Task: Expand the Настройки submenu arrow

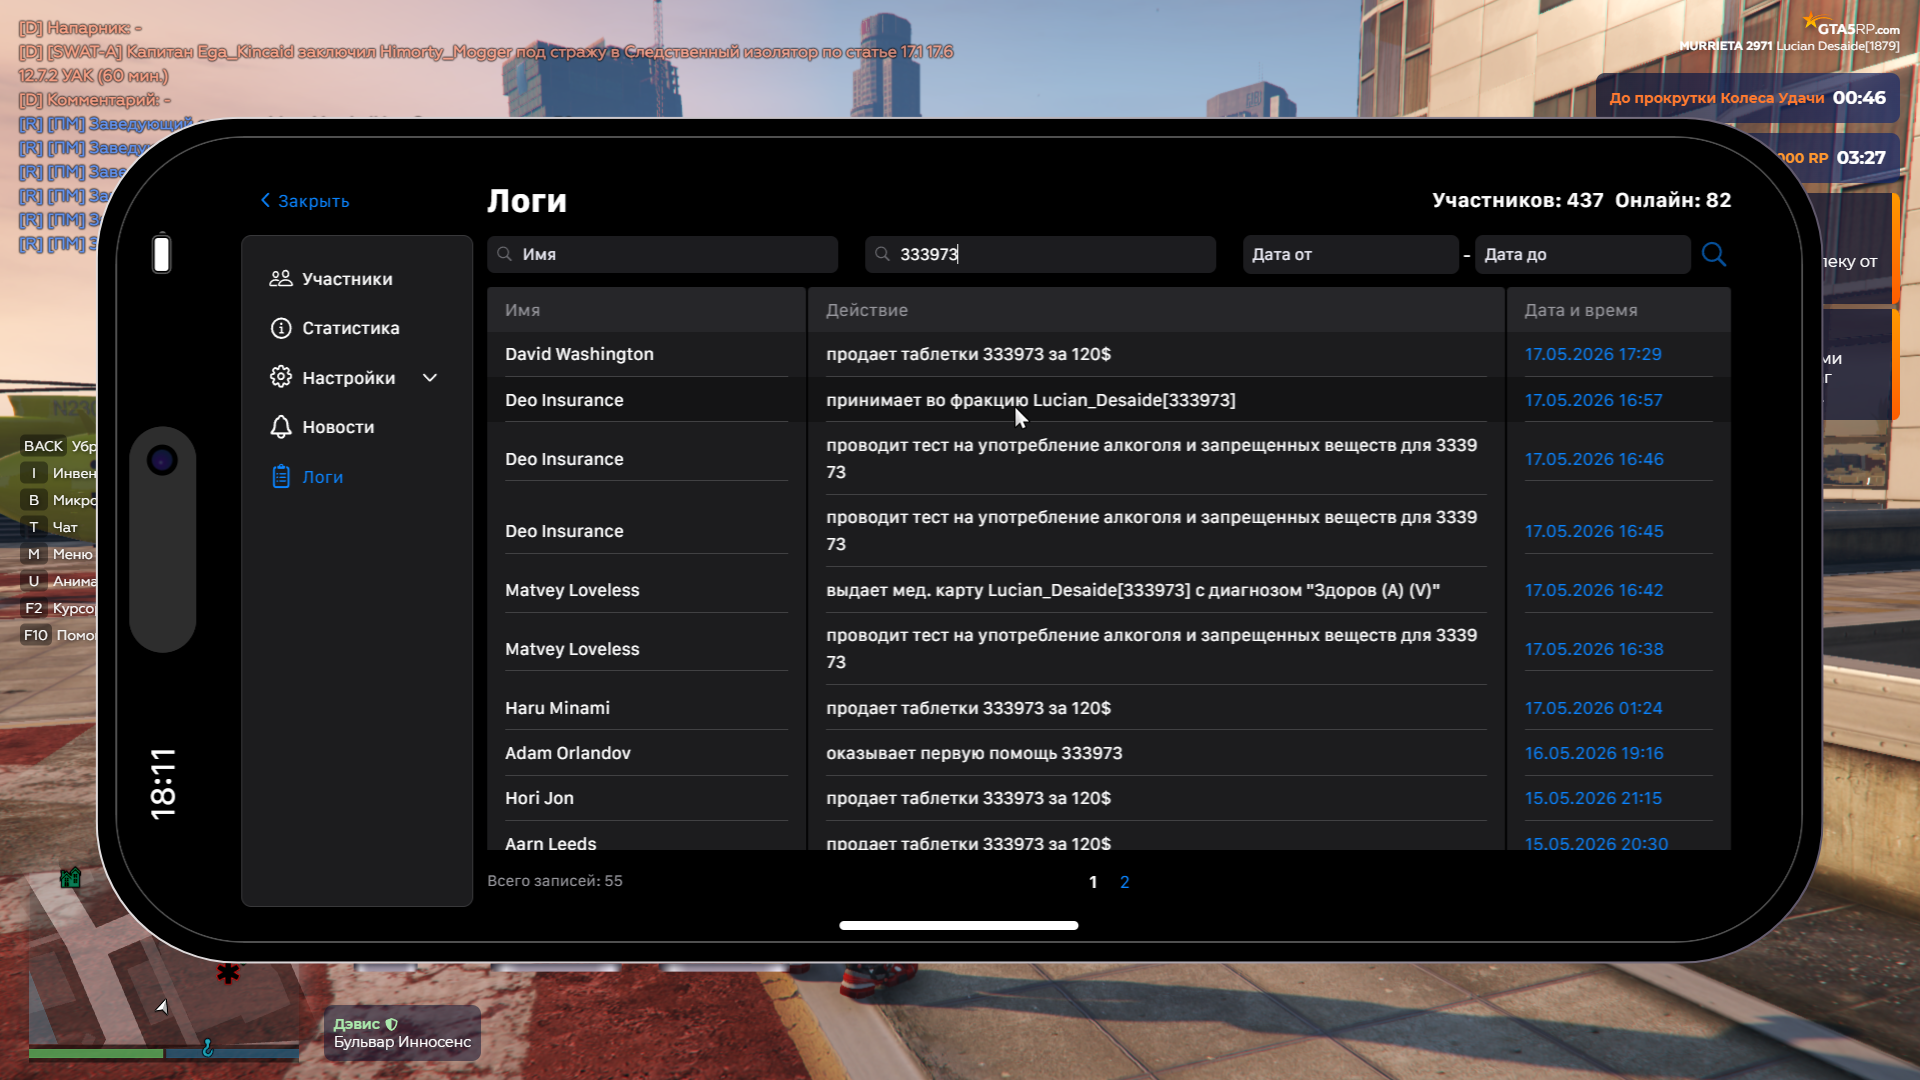Action: click(x=430, y=378)
